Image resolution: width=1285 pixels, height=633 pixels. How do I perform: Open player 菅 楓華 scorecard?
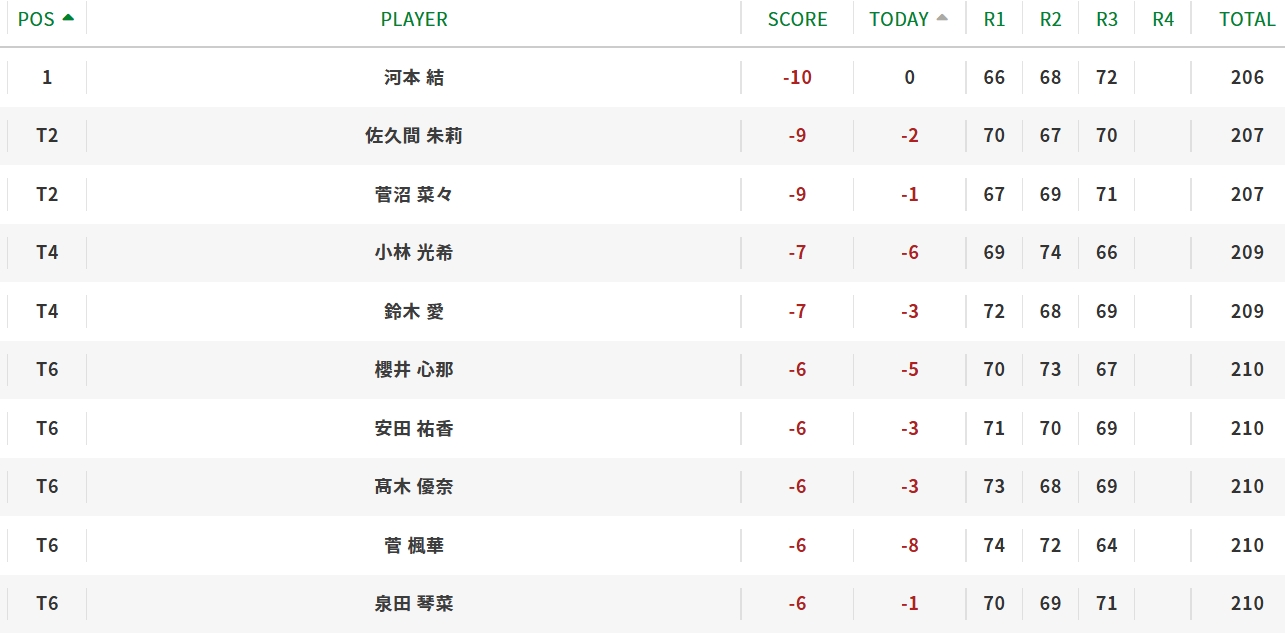[414, 545]
